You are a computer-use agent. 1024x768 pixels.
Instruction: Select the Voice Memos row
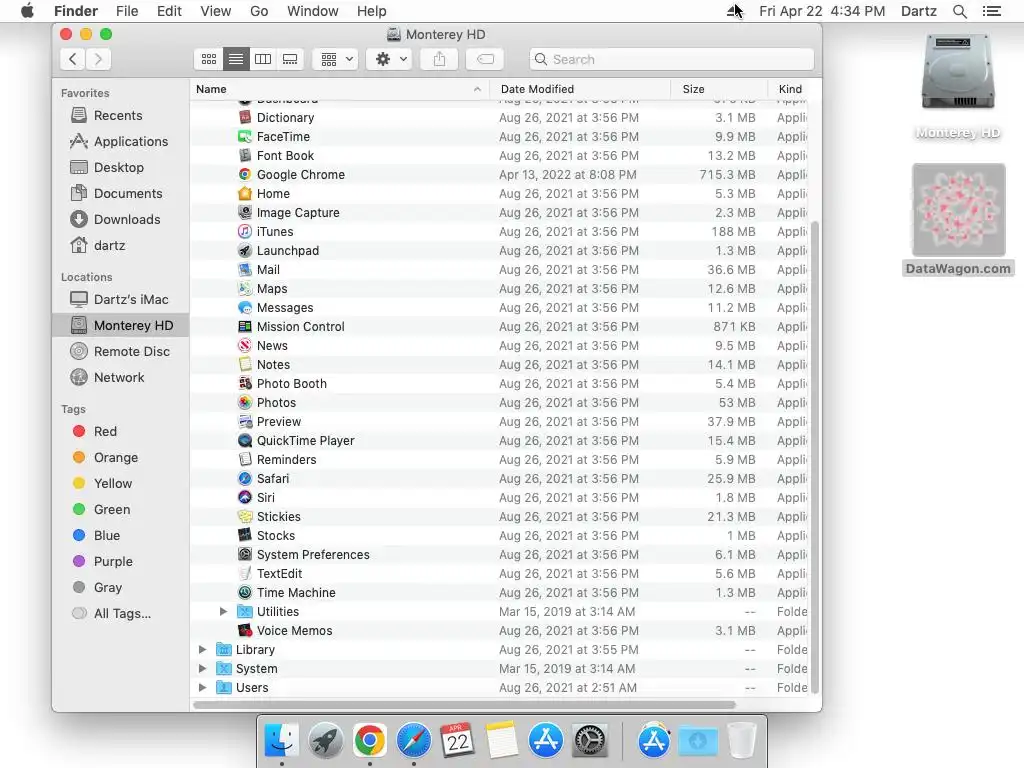[x=500, y=630]
